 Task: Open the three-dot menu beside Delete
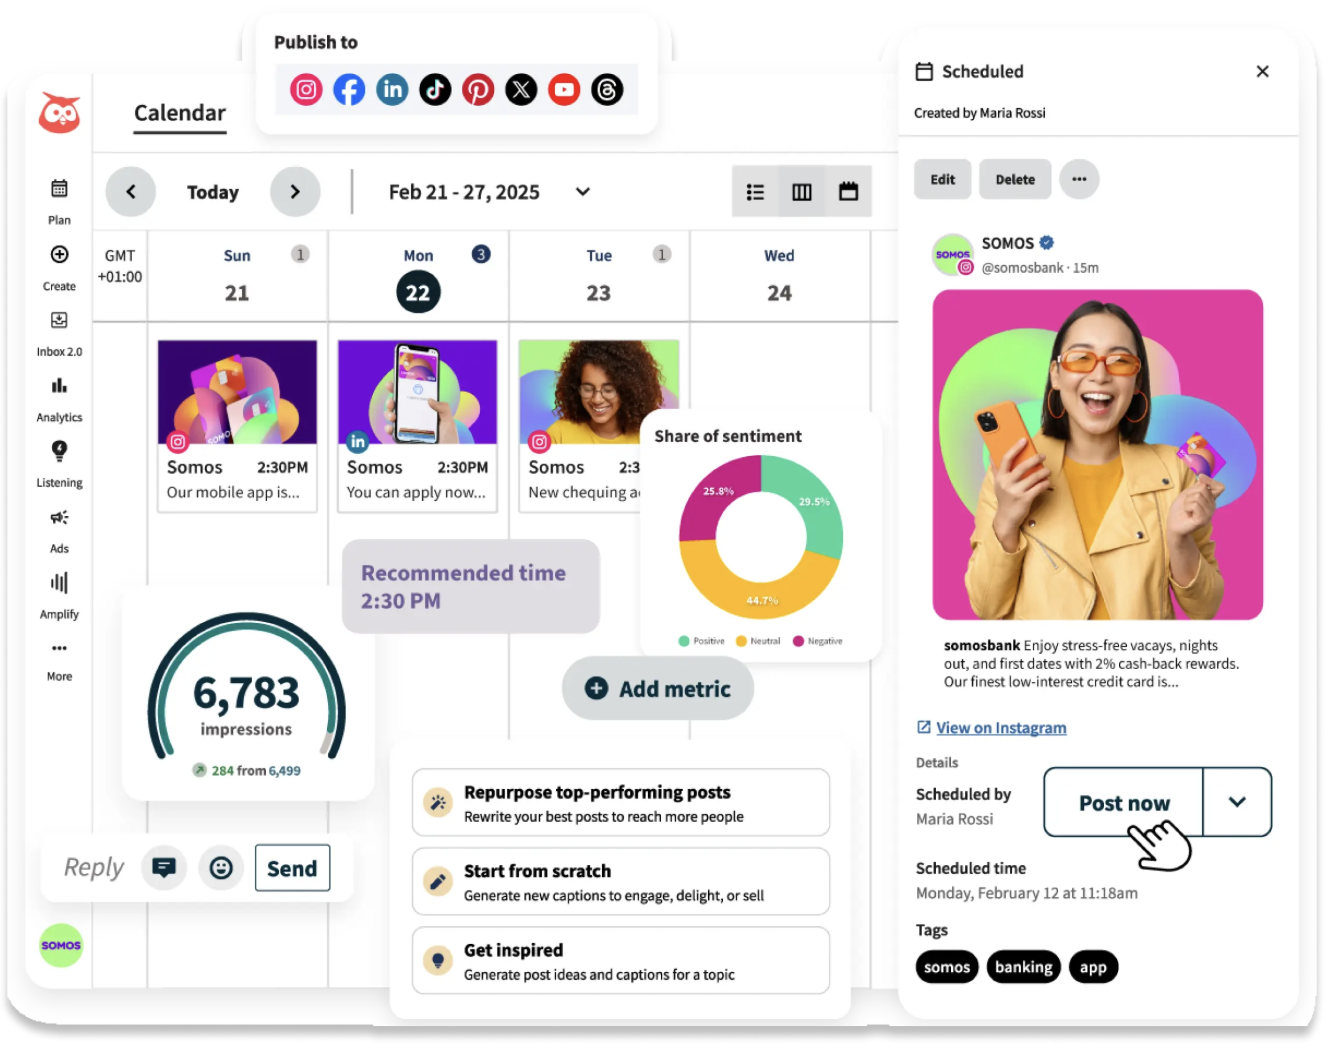(1079, 180)
